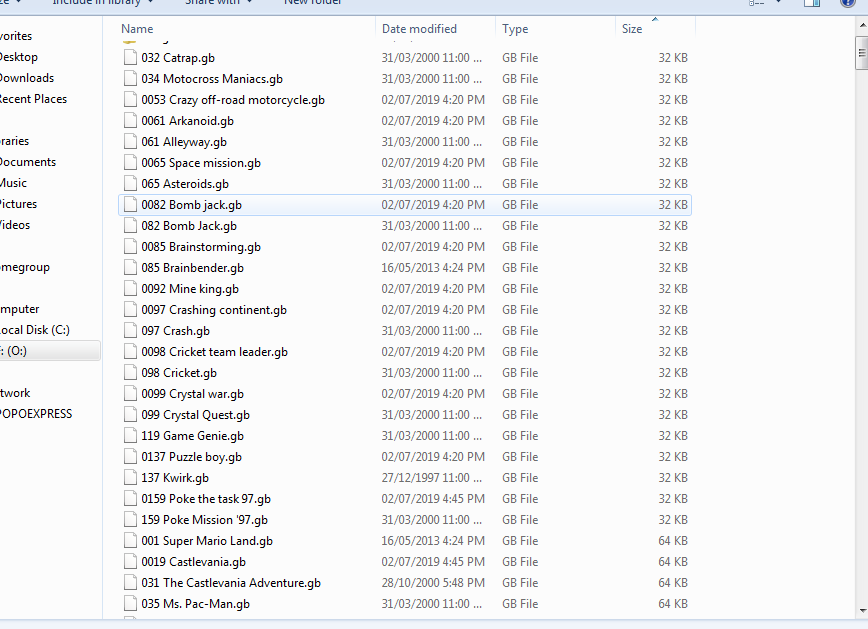The height and width of the screenshot is (629, 868).
Task: Click date 28/10/2000 5:48 PM of Castlevania Adventure
Action: click(433, 583)
